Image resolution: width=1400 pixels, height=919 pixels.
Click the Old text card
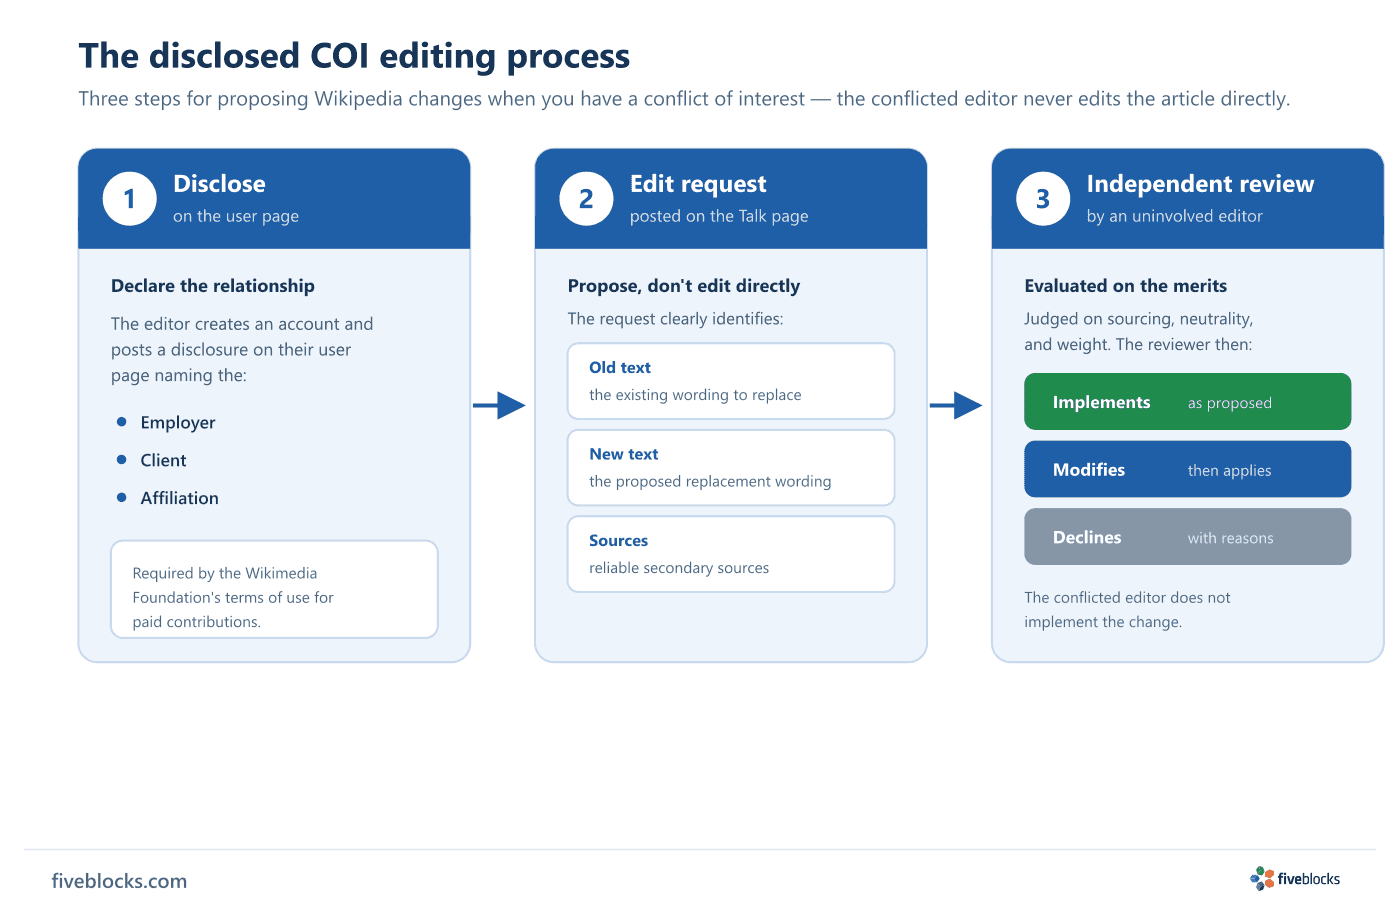click(x=731, y=381)
